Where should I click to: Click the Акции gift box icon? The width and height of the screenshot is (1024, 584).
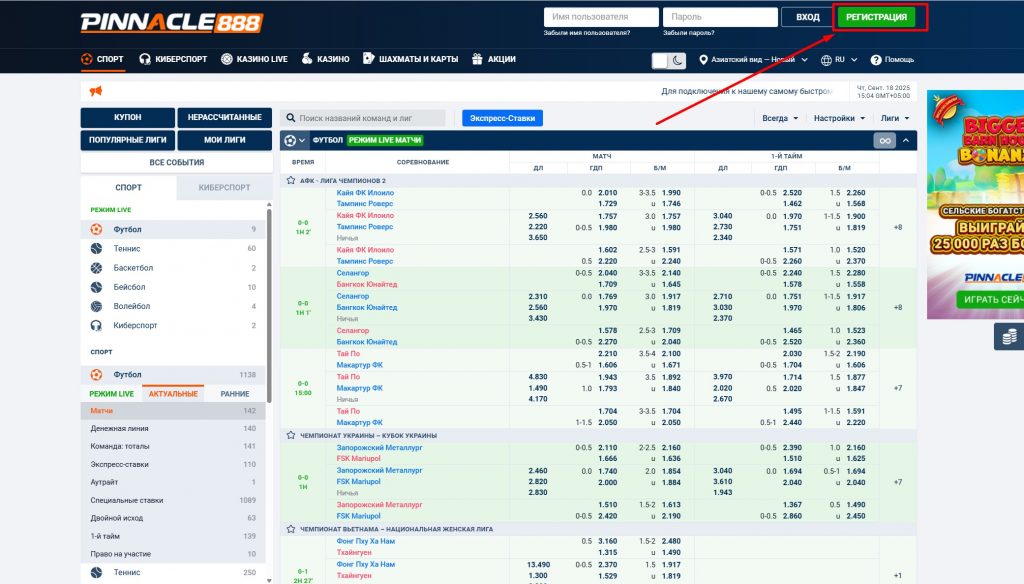pos(477,59)
